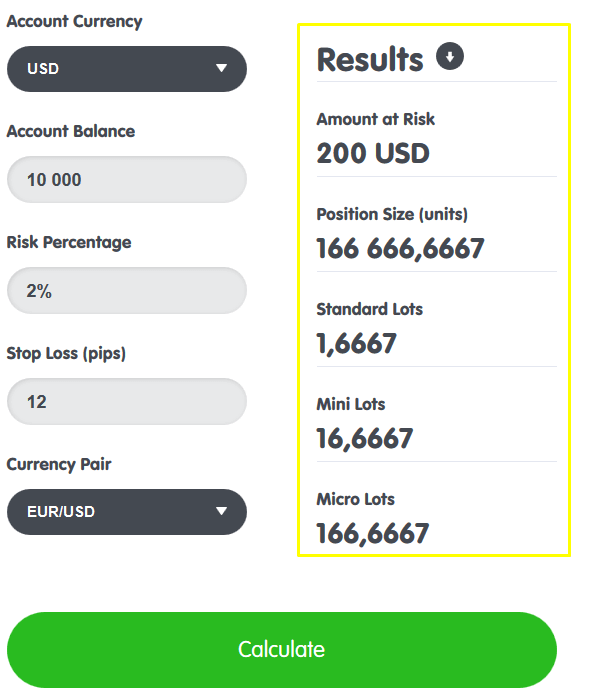The width and height of the screenshot is (589, 690).
Task: Click the Stop Loss pips field
Action: tap(127, 401)
